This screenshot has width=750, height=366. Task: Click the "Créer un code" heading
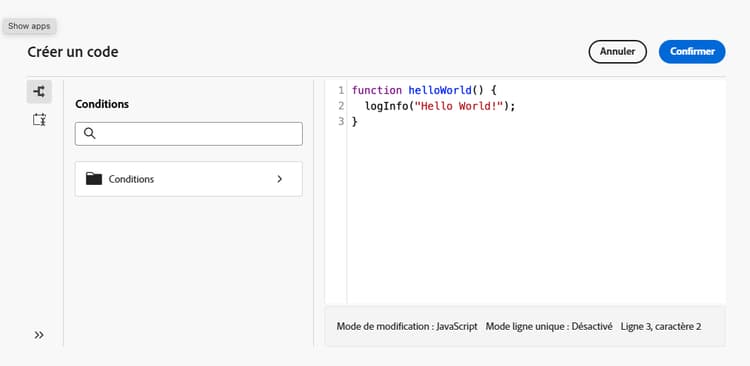[73, 52]
